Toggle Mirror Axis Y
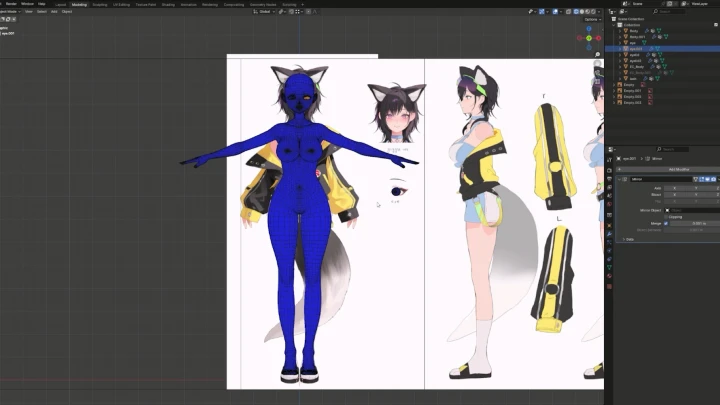Screen dimensions: 720x405 (x=696, y=188)
